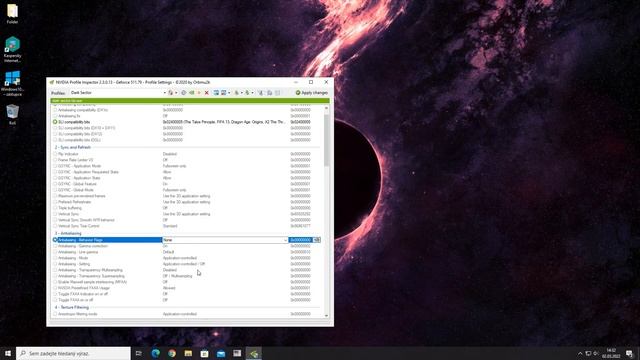
Task: Select the 'Anisotropic filtering mode' row
Action: coord(188,314)
